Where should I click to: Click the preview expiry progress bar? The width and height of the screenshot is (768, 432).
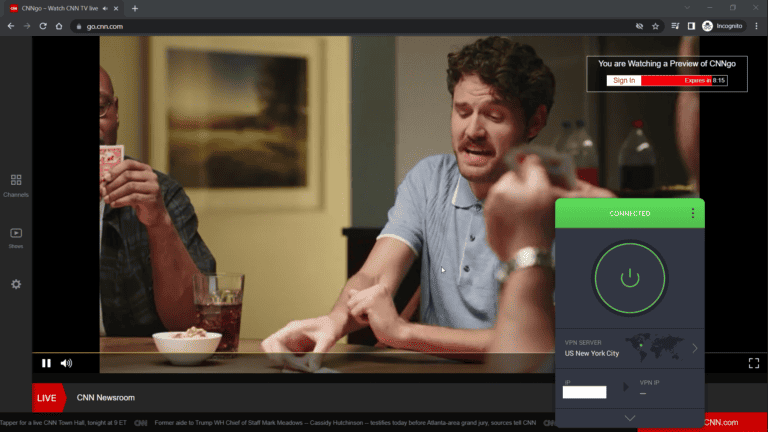point(684,80)
